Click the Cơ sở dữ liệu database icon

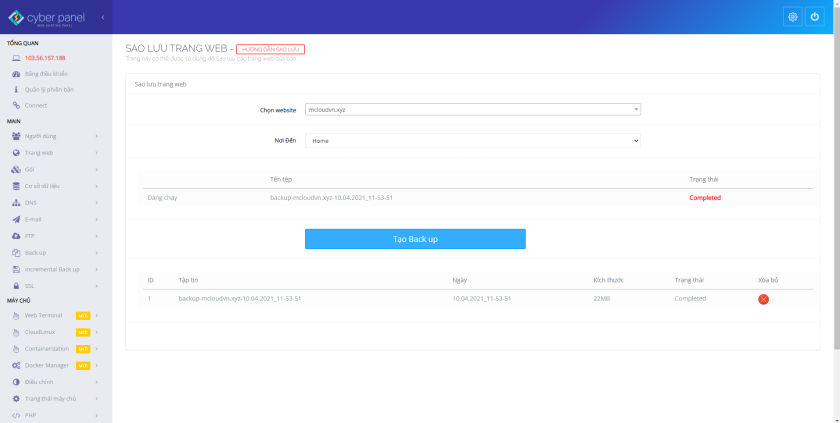coord(16,186)
